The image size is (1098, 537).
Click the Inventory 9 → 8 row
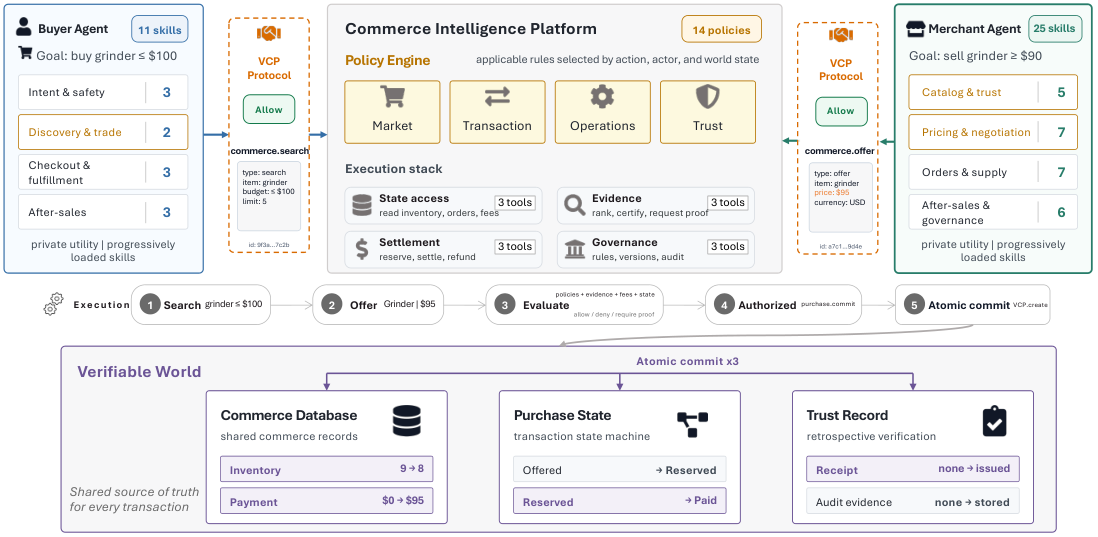(x=327, y=469)
